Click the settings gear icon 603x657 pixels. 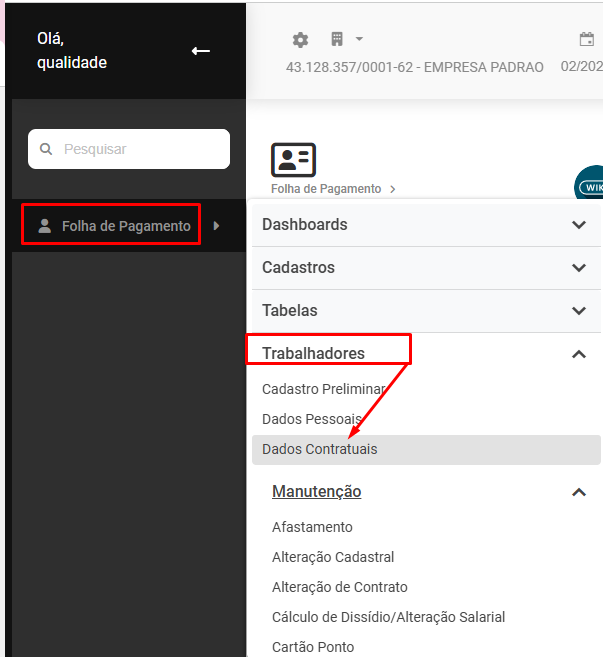(300, 40)
